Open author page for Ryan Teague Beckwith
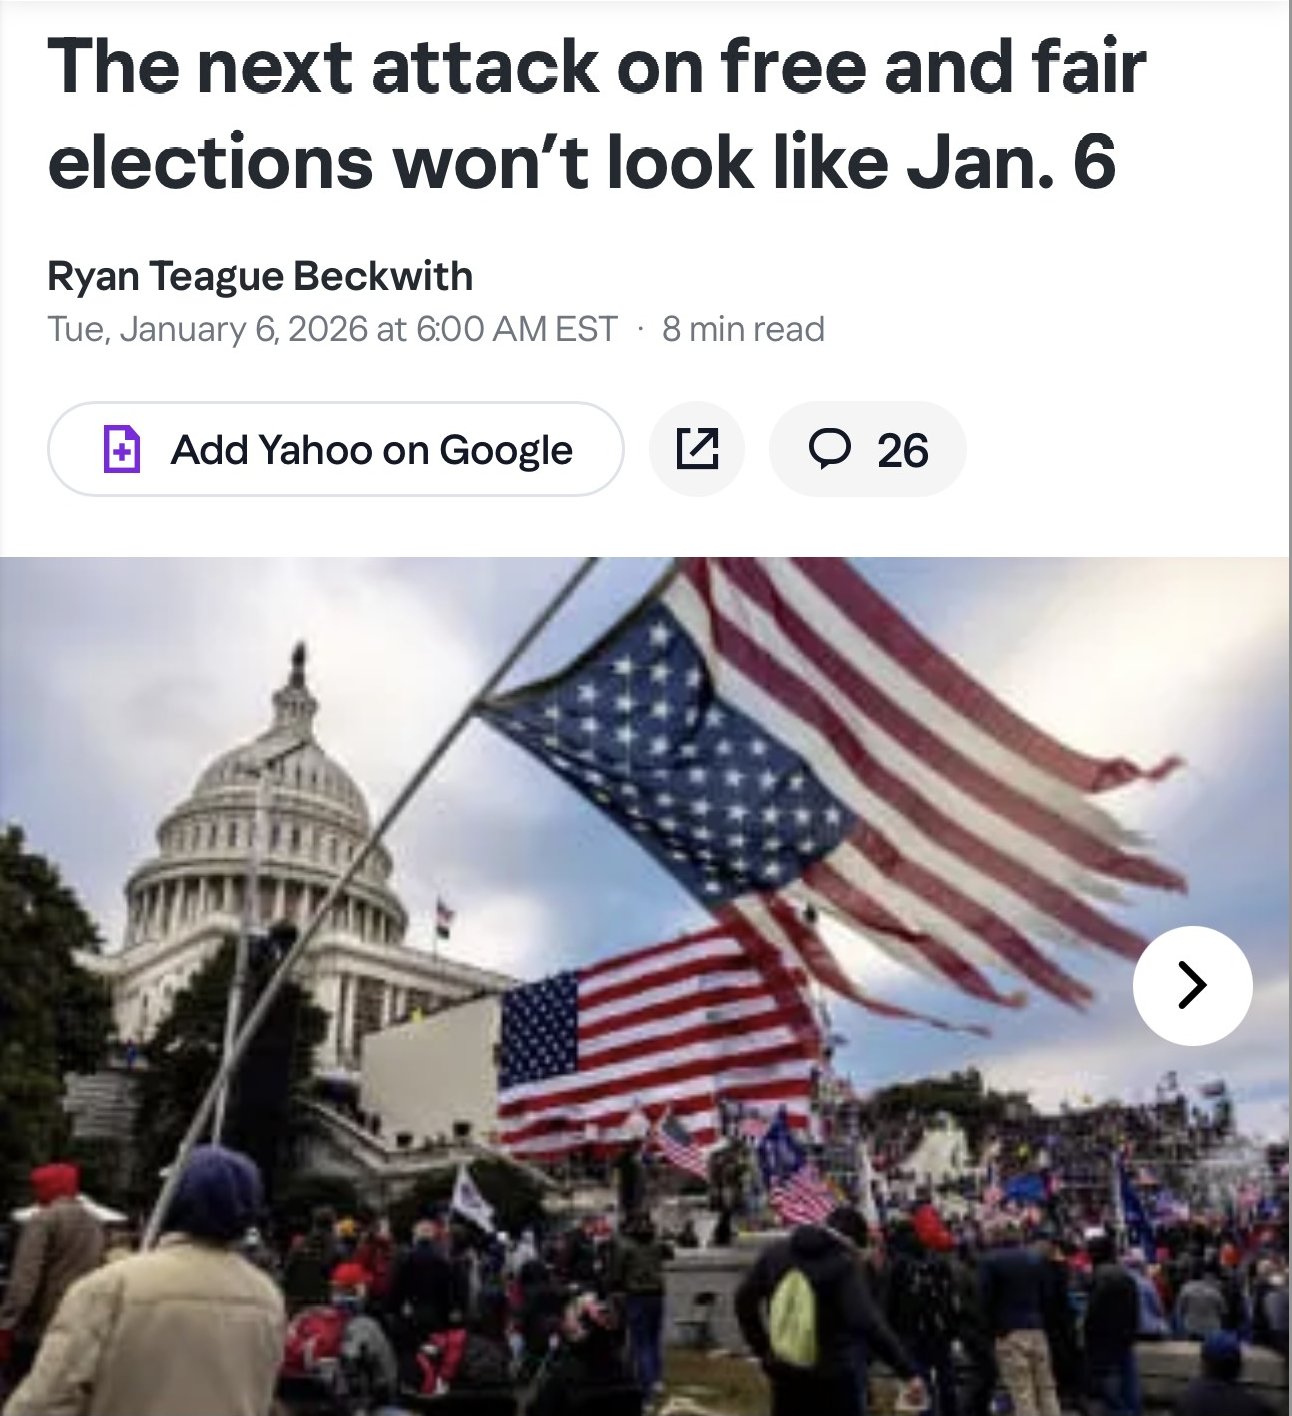Screen dimensions: 1292x1416 coord(260,276)
